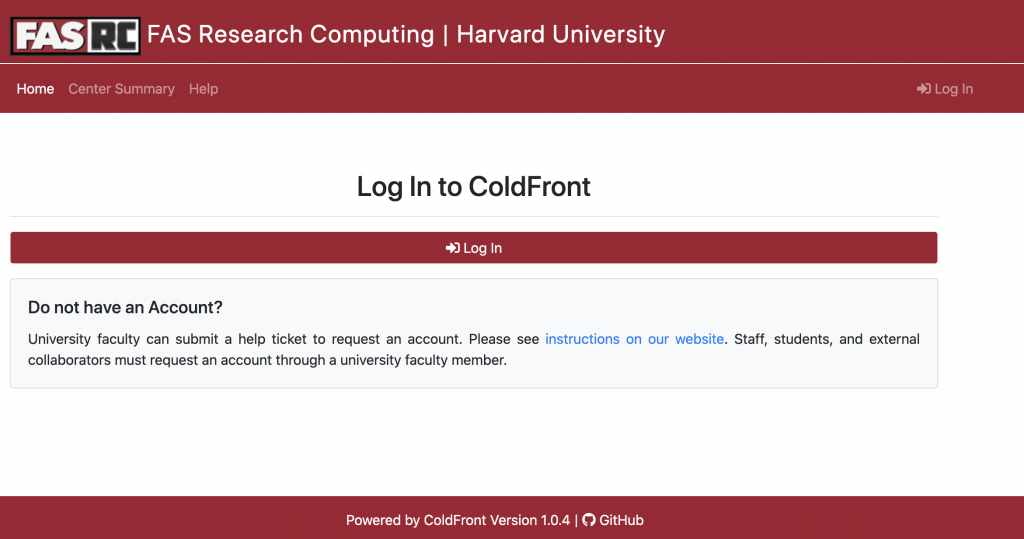Follow the instructions on our website link

coord(634,339)
